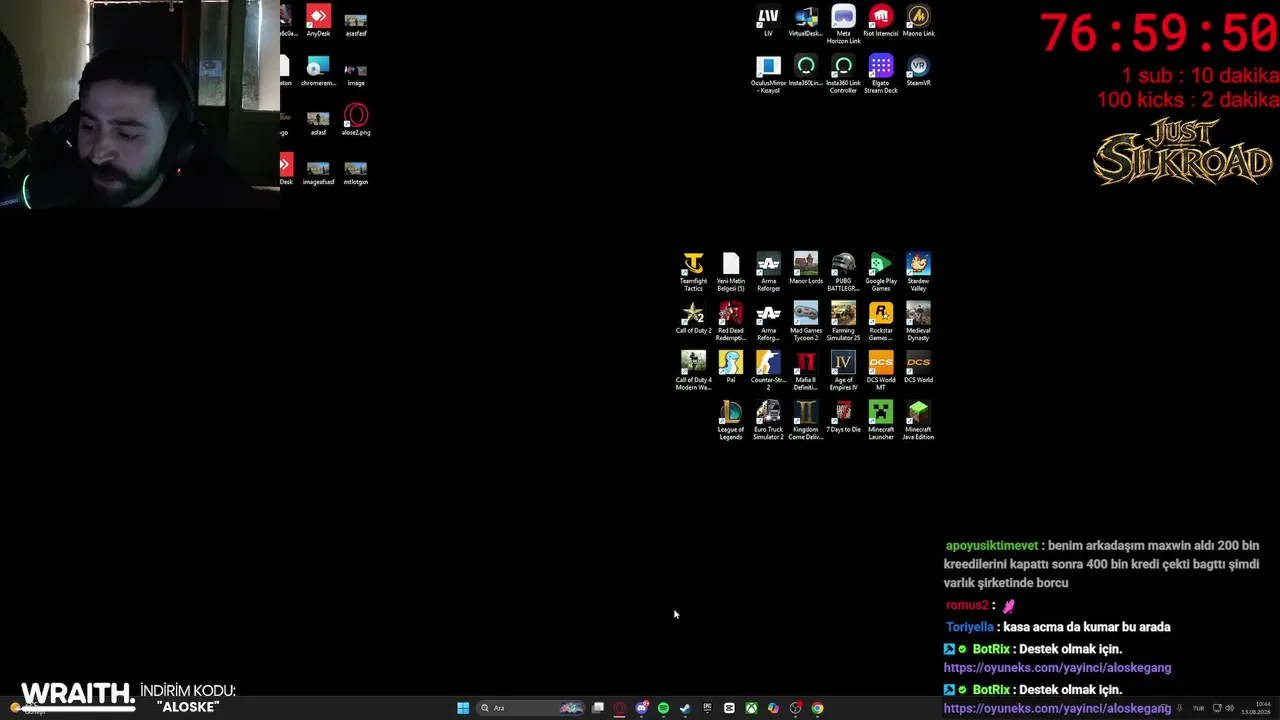Open the OculusMirror Kısayol shortcut

(768, 75)
